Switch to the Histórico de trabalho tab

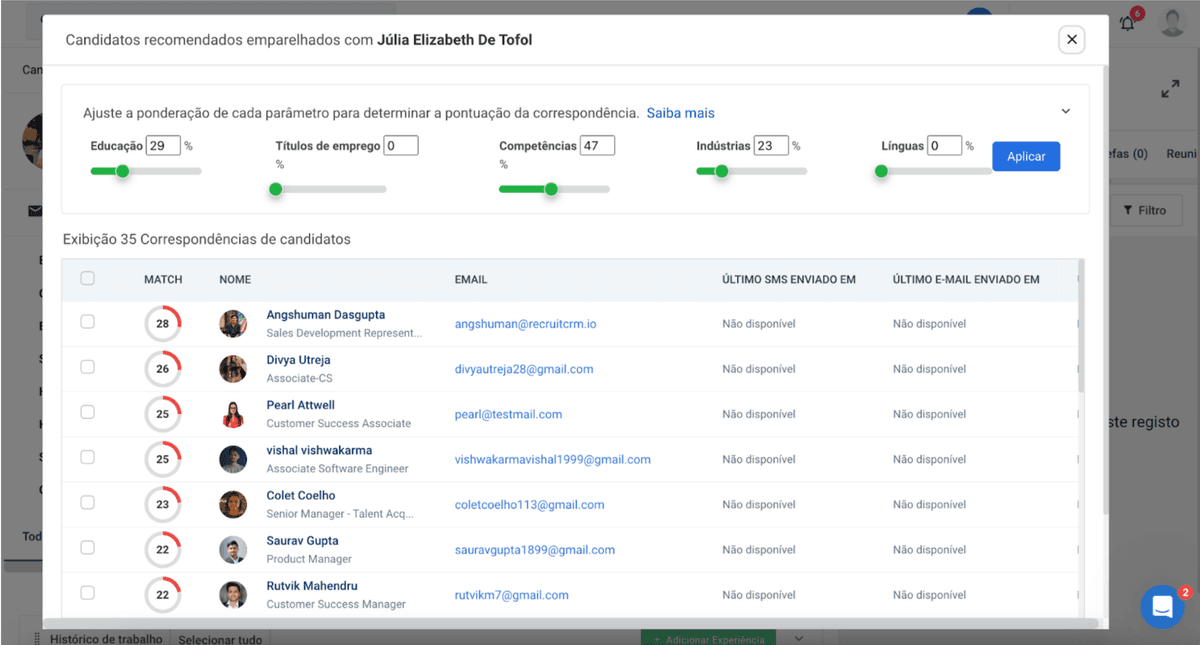click(104, 637)
